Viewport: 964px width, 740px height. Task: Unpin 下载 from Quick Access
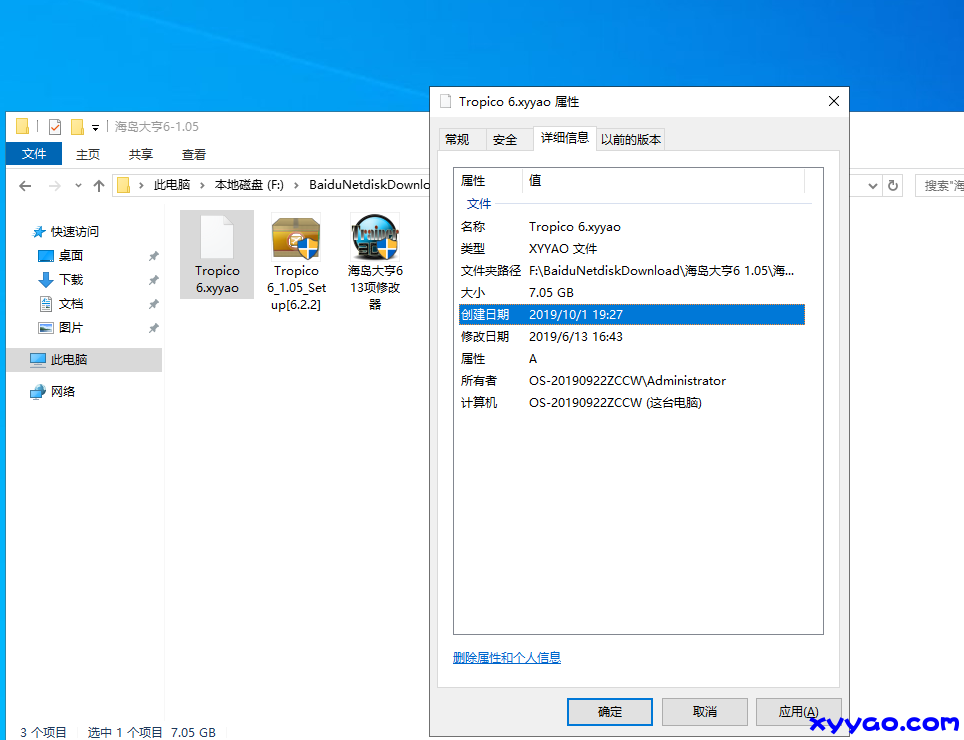(x=153, y=279)
